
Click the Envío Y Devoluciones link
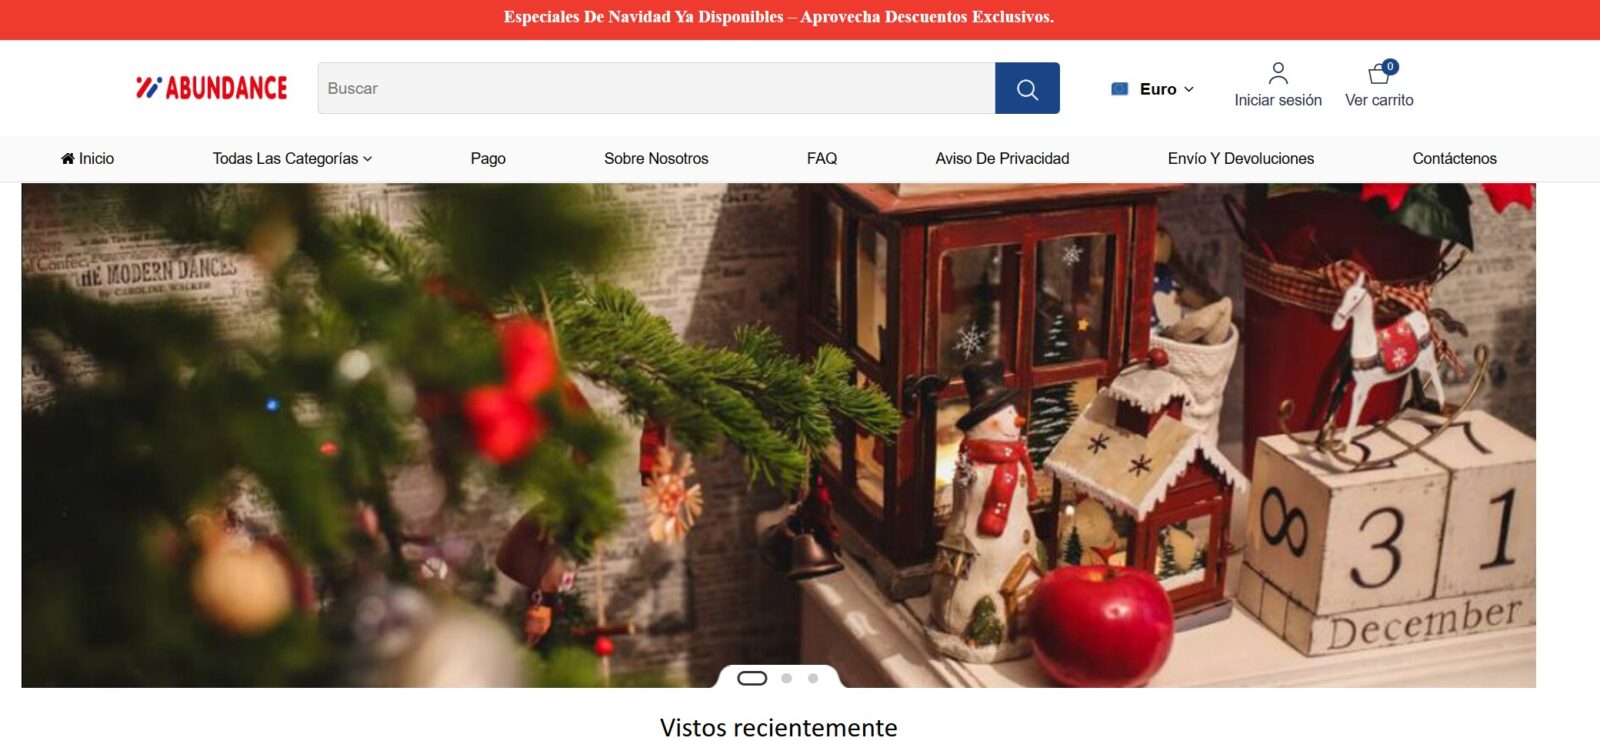point(1241,158)
